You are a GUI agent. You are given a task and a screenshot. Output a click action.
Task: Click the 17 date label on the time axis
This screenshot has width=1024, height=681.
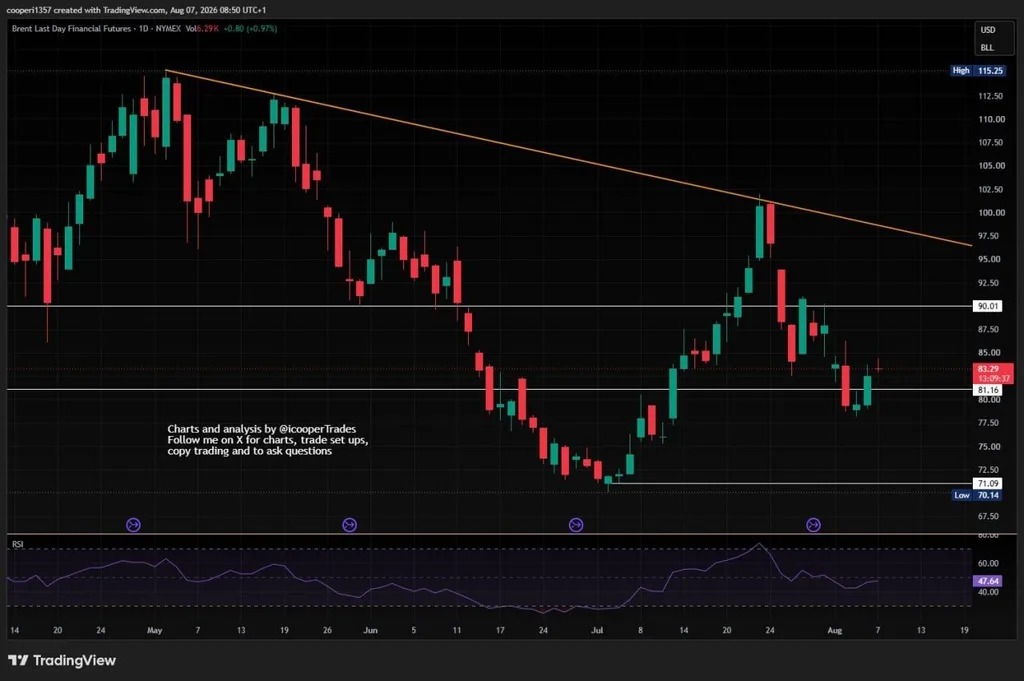tap(500, 631)
